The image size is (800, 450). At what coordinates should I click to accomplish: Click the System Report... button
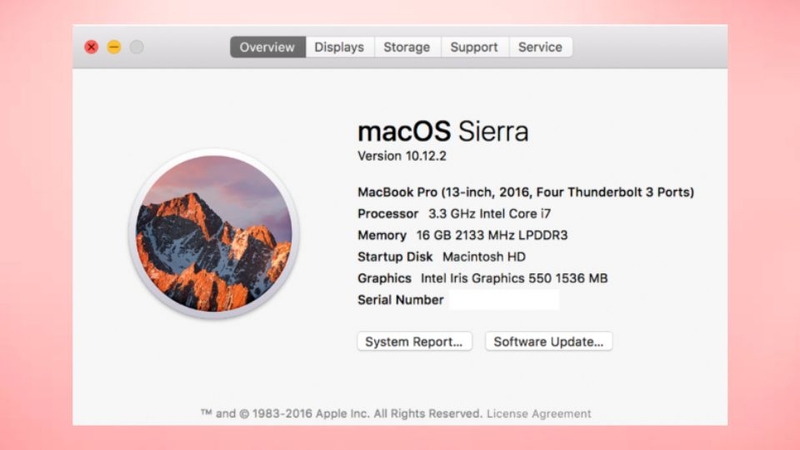point(414,341)
